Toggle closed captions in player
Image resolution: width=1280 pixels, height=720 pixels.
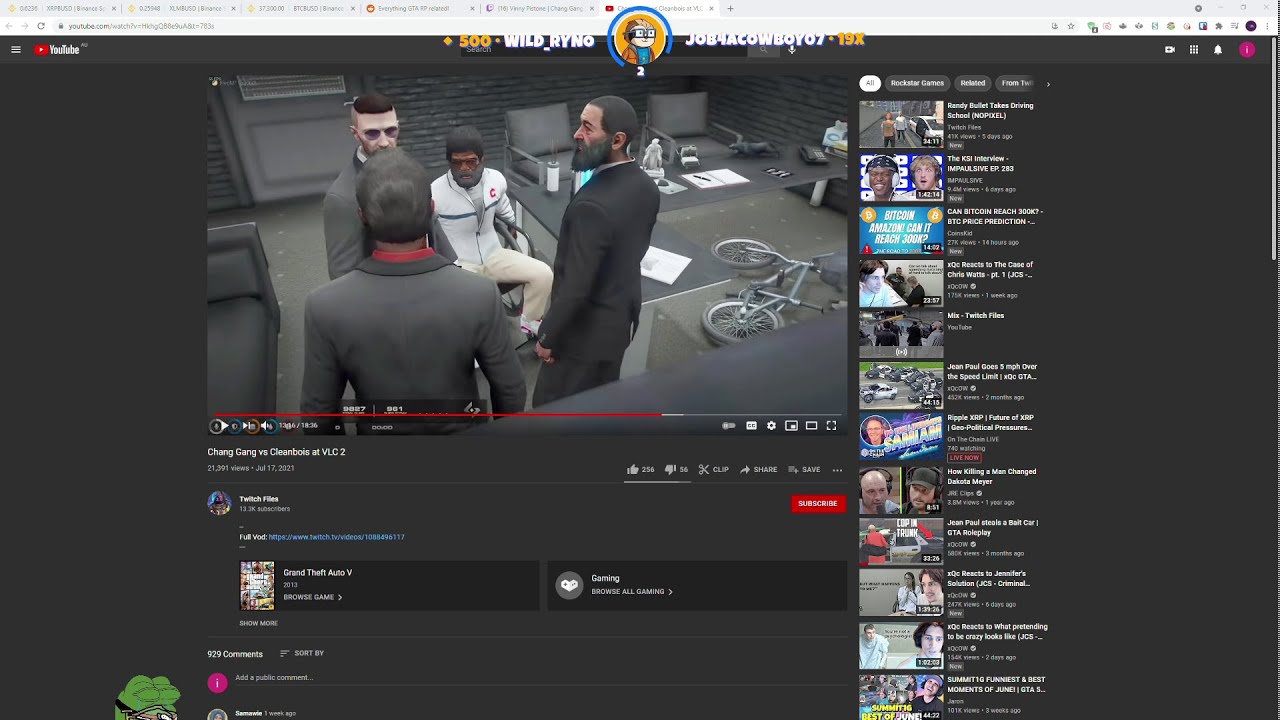(751, 426)
